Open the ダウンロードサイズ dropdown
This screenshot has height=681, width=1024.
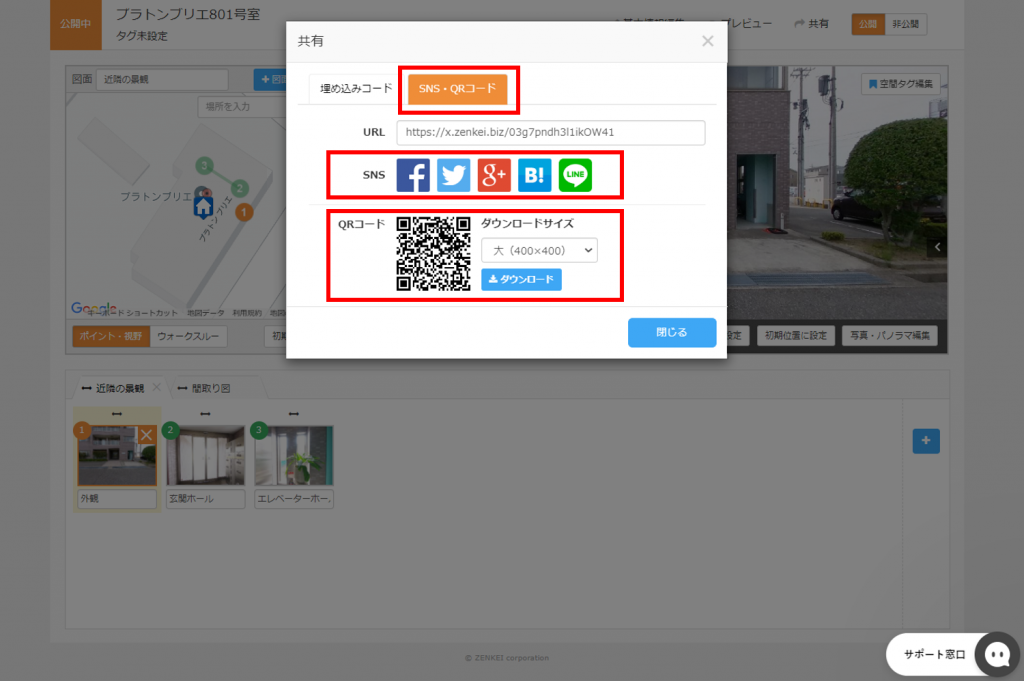539,251
